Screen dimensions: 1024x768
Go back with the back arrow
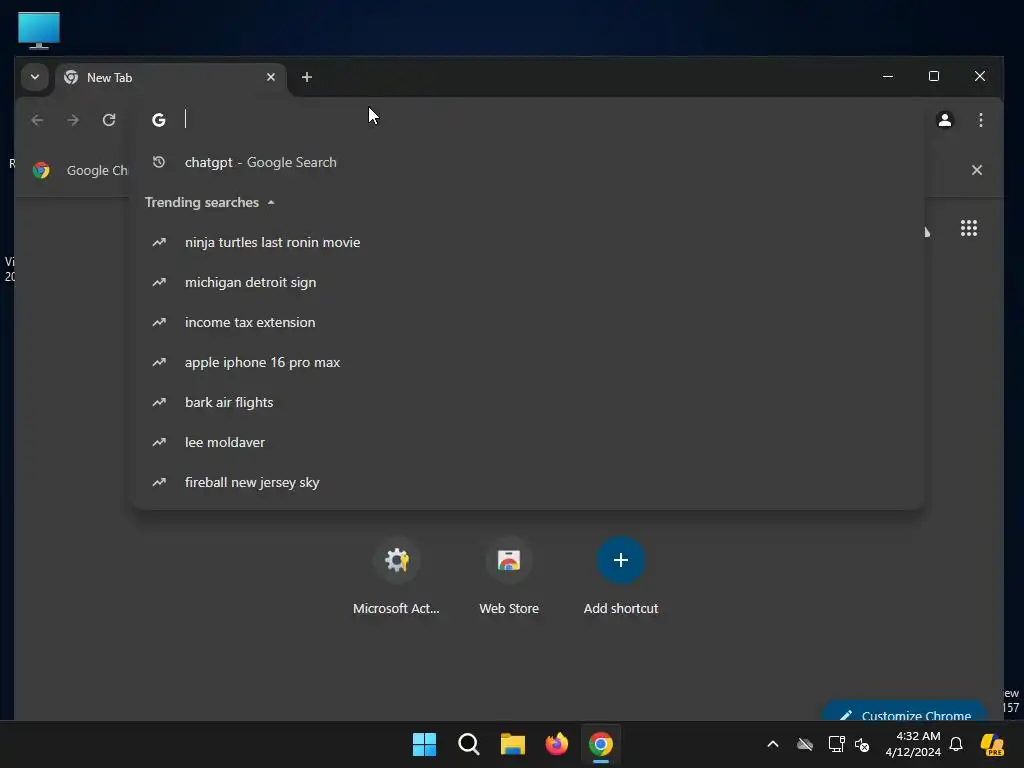pyautogui.click(x=37, y=120)
